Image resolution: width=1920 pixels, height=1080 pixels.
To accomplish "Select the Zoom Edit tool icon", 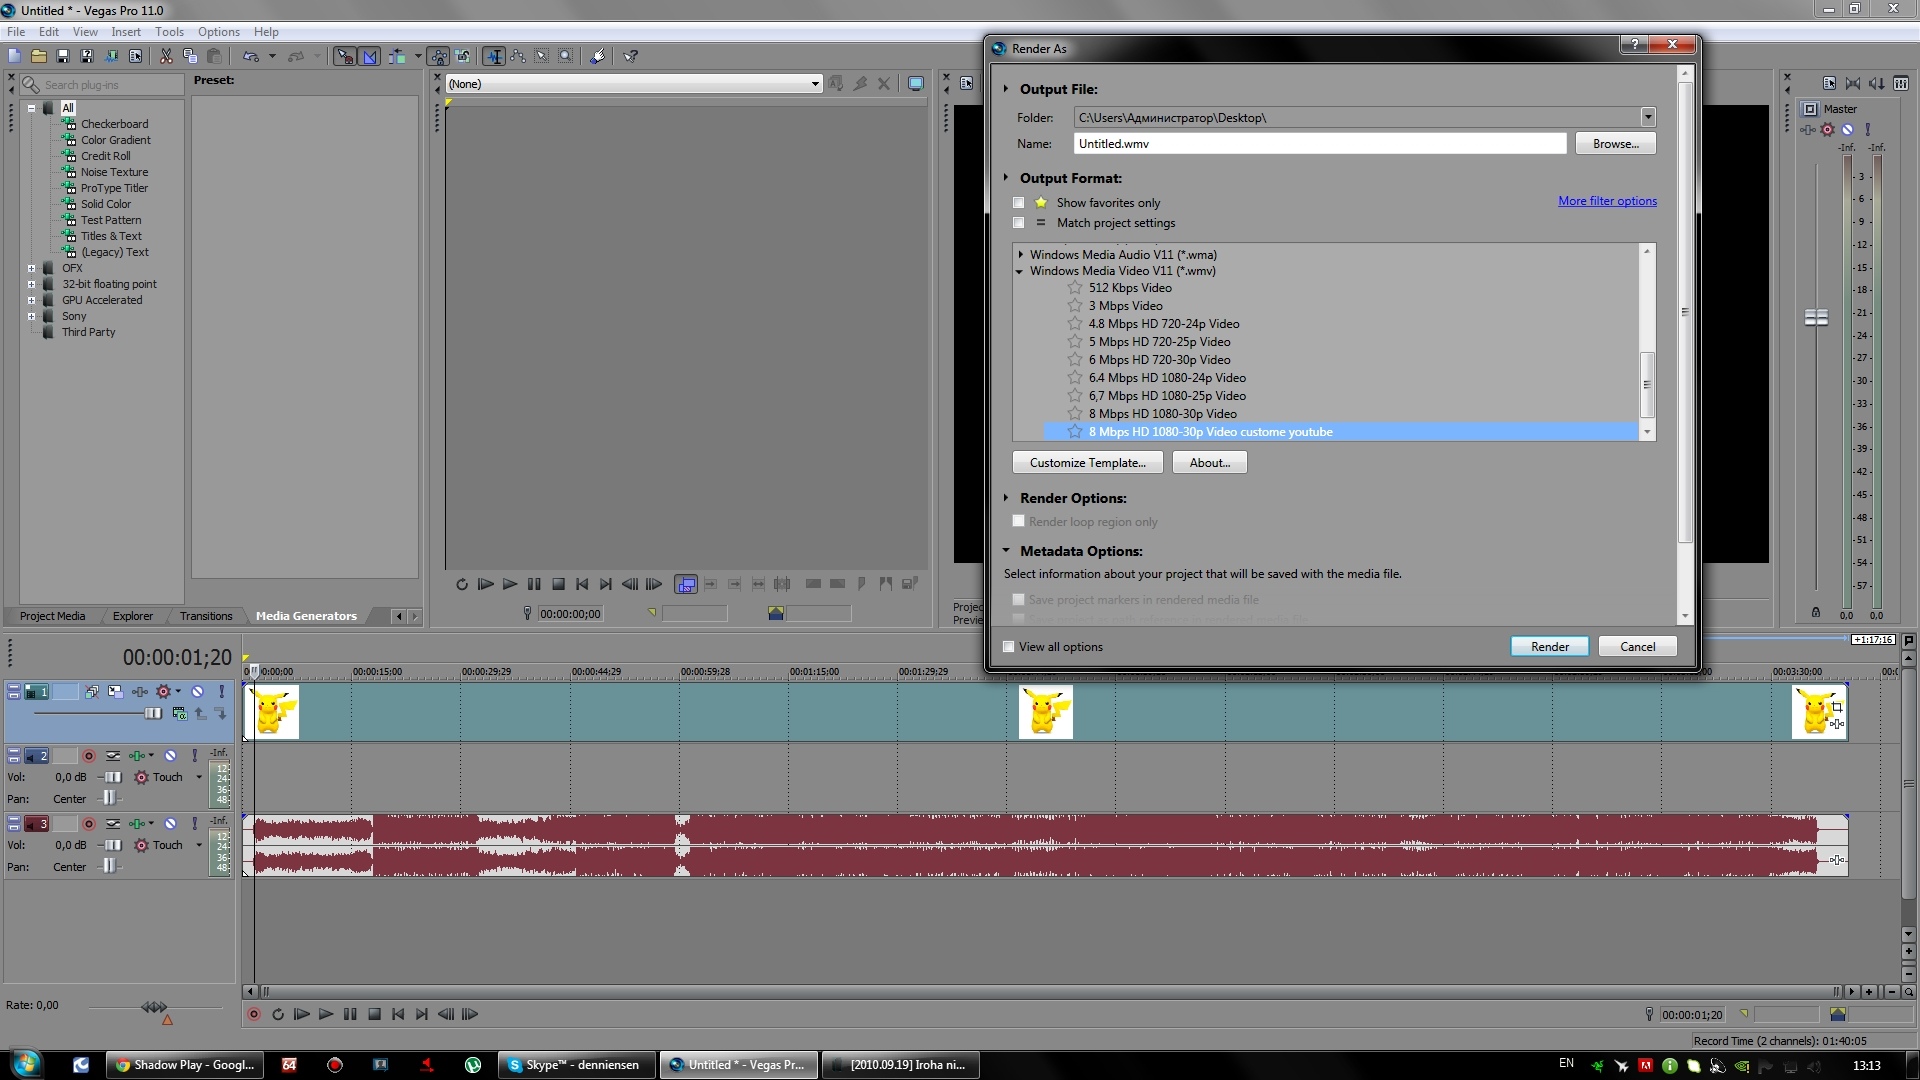I will (566, 57).
